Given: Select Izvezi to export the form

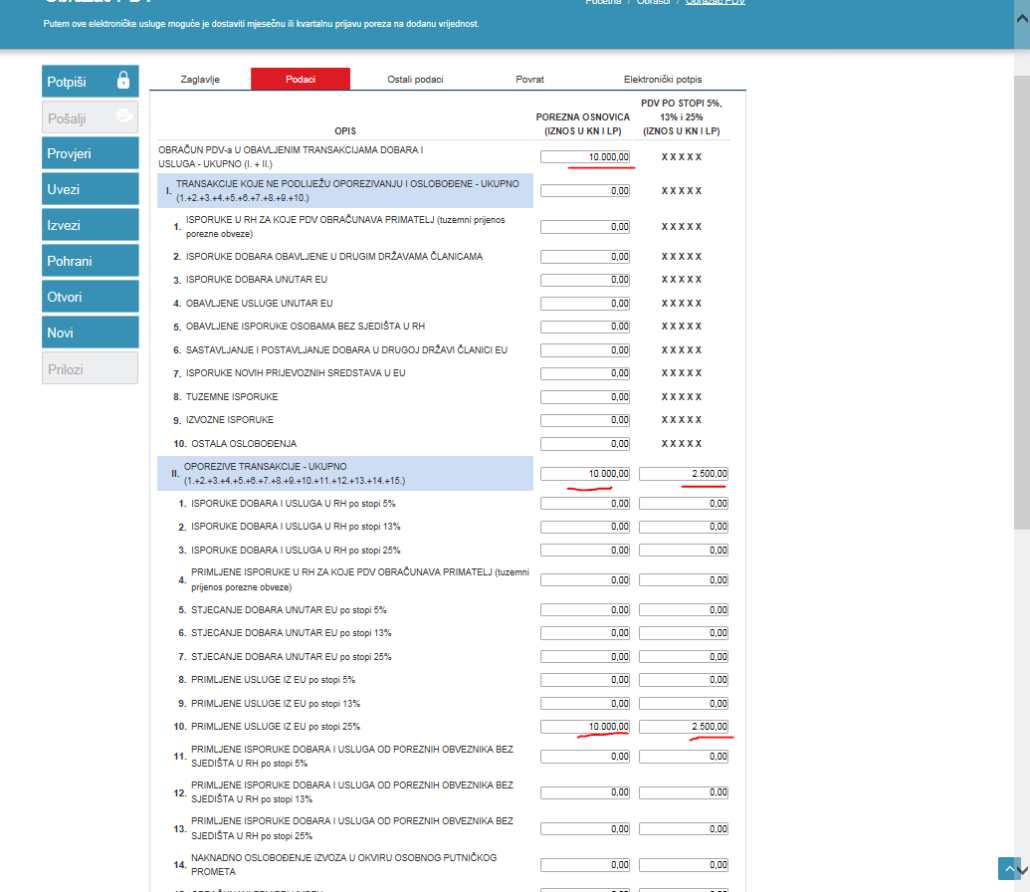Looking at the screenshot, I should tap(88, 224).
